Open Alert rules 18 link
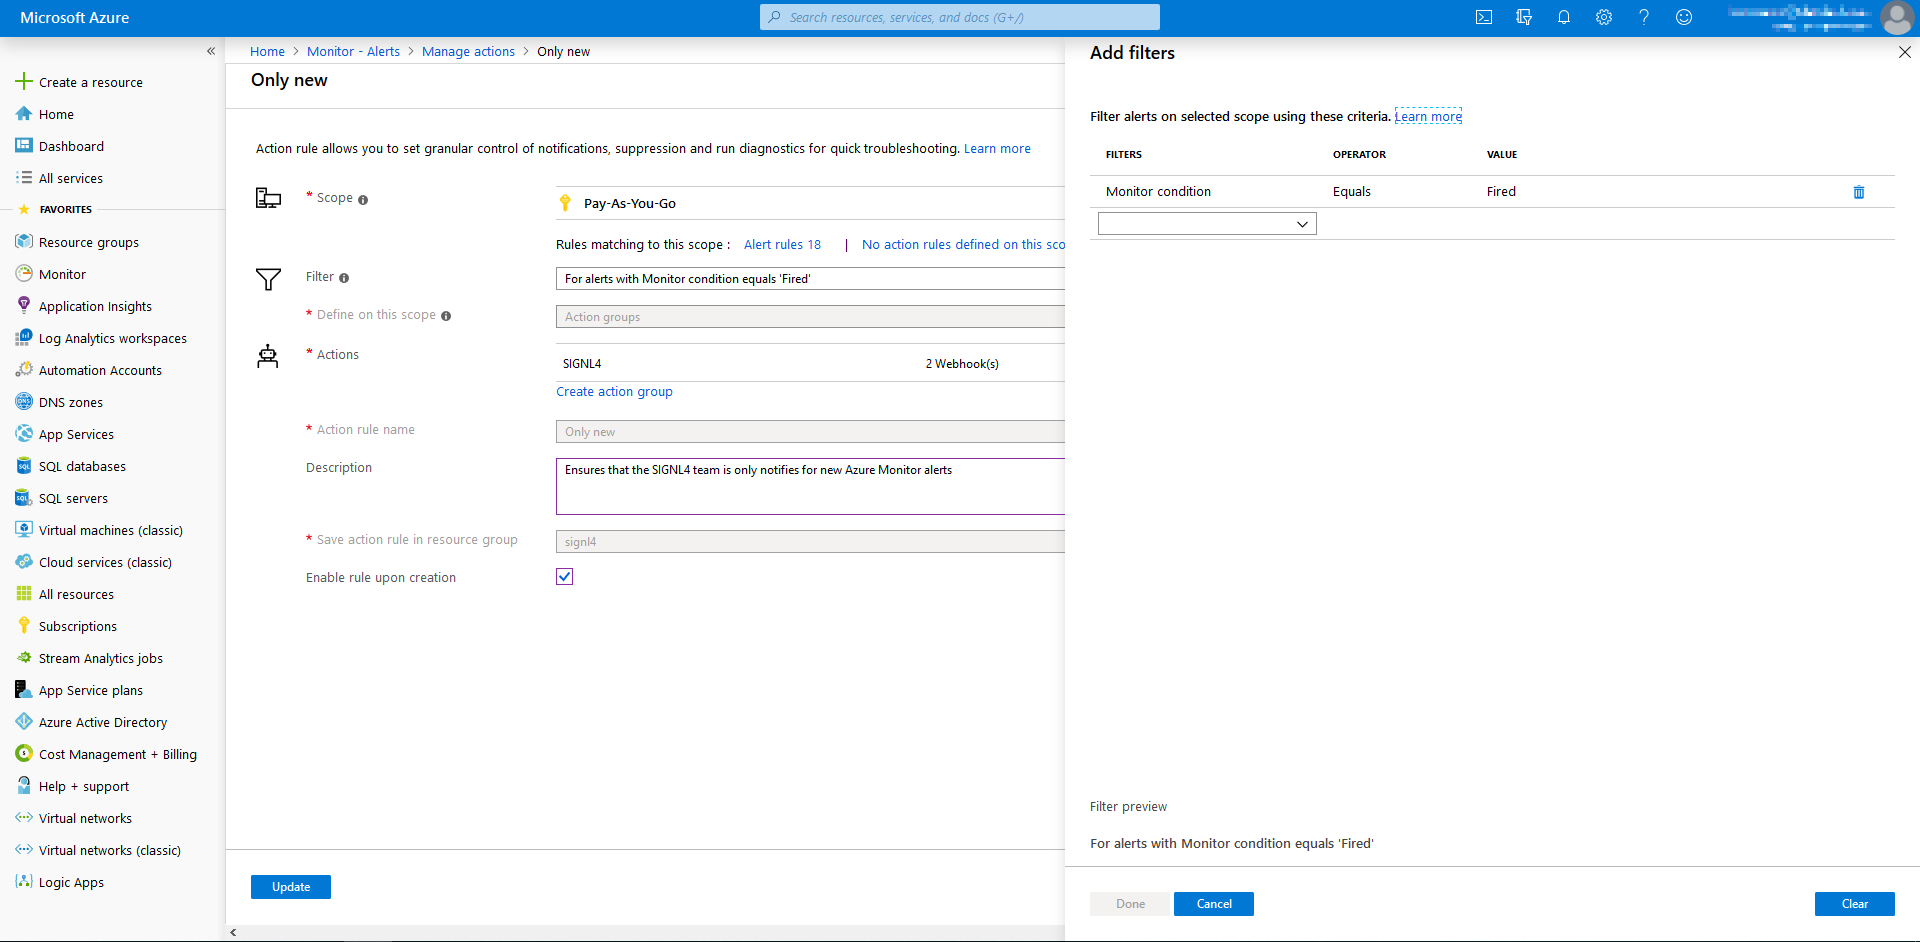Viewport: 1920px width, 942px height. click(x=782, y=244)
